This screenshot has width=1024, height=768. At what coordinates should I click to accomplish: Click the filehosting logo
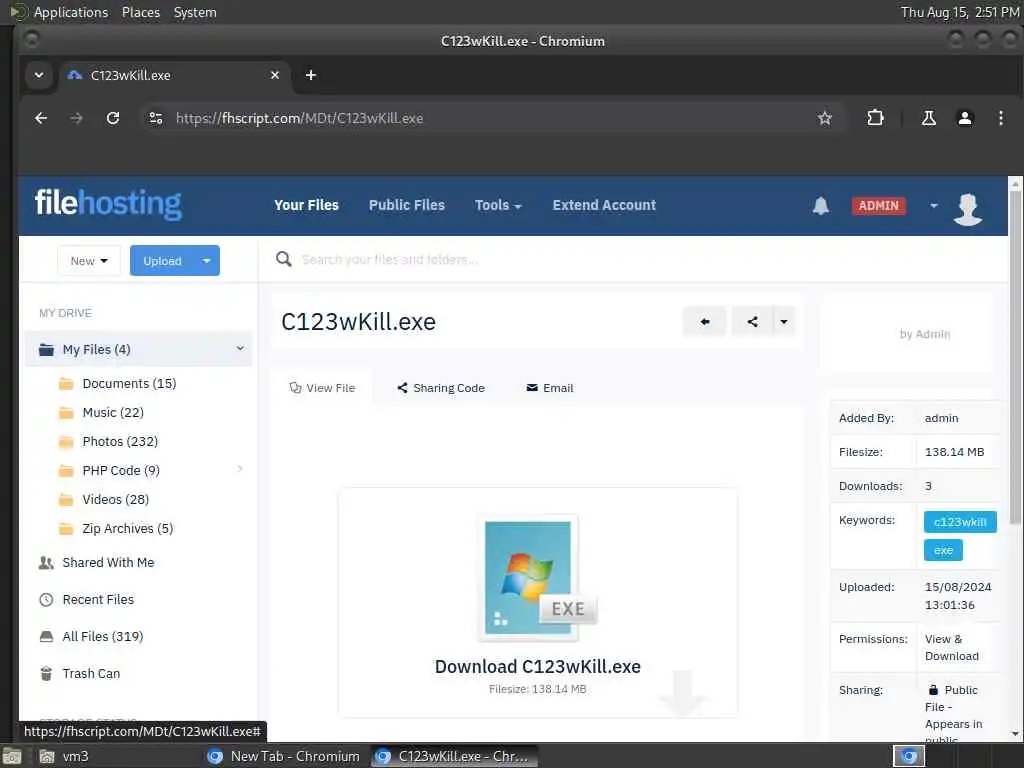(x=108, y=204)
